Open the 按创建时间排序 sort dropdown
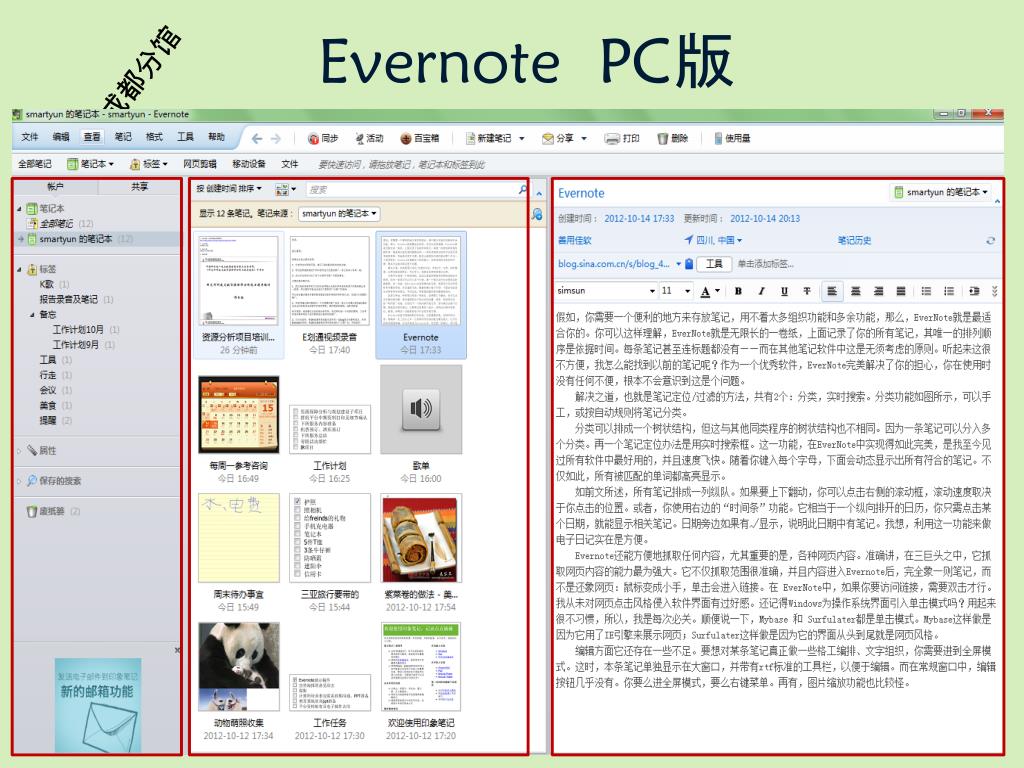This screenshot has height=768, width=1024. [x=229, y=189]
